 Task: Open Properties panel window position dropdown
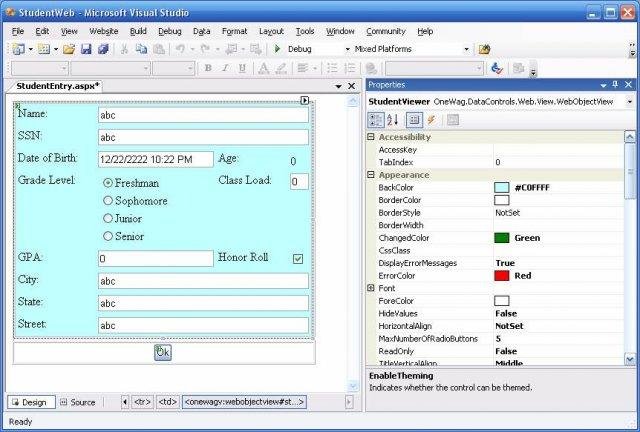point(604,85)
